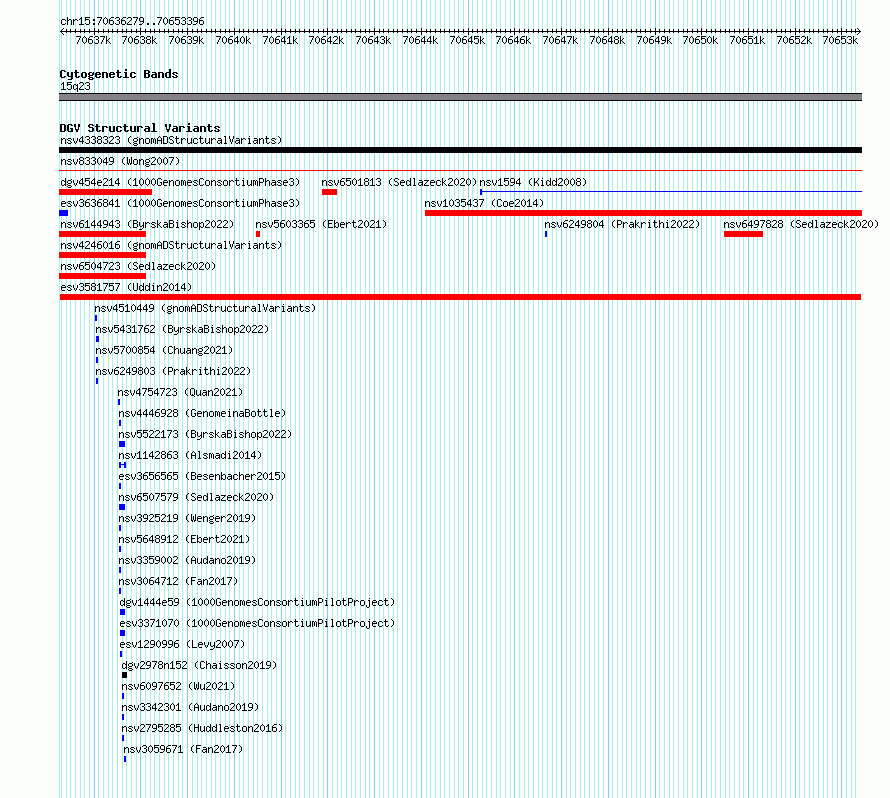Click nsv3359002 (Audano2019) label
Image resolution: width=890 pixels, height=798 pixels.
pyautogui.click(x=187, y=560)
